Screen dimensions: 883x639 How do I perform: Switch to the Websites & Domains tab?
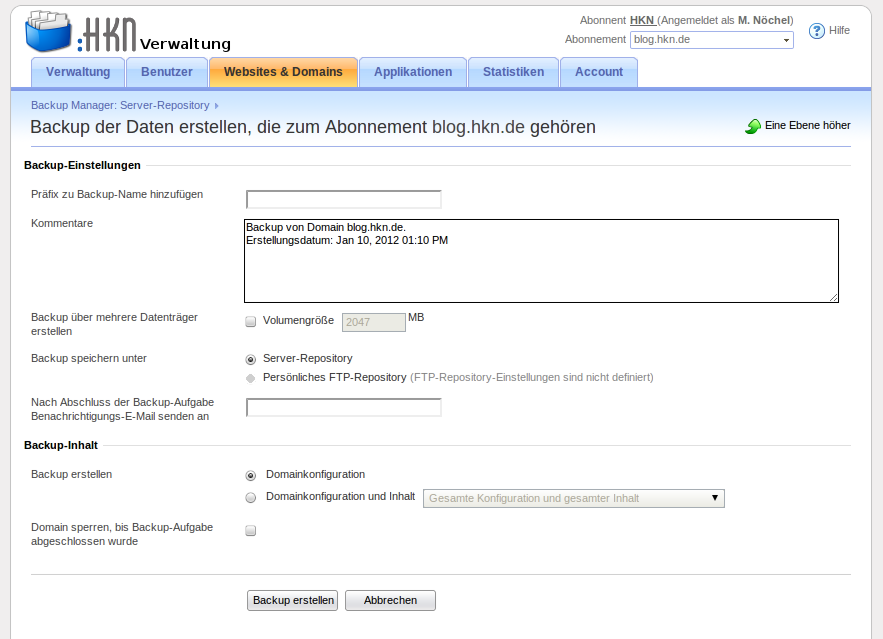click(283, 72)
